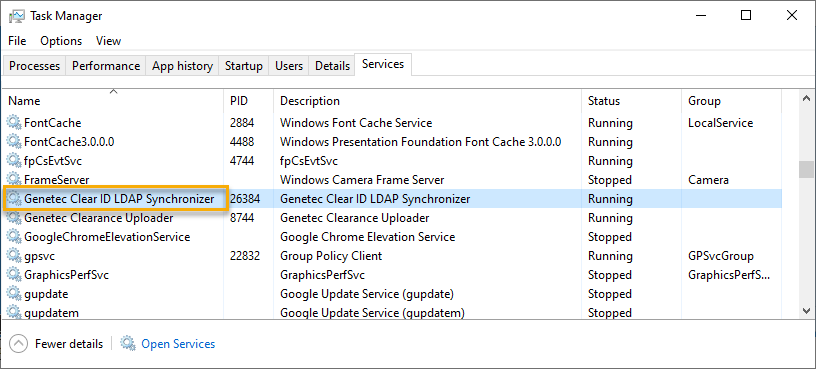The height and width of the screenshot is (369, 816).
Task: Click the vertical scrollbar thumb
Action: [807, 169]
